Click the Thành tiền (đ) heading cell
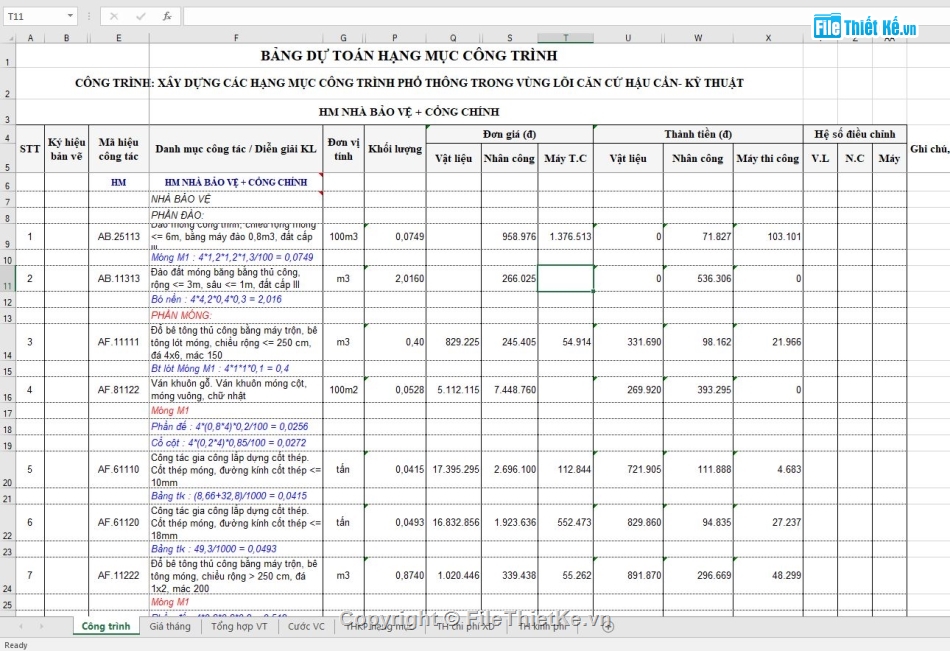Image resolution: width=950 pixels, height=651 pixels. [698, 134]
